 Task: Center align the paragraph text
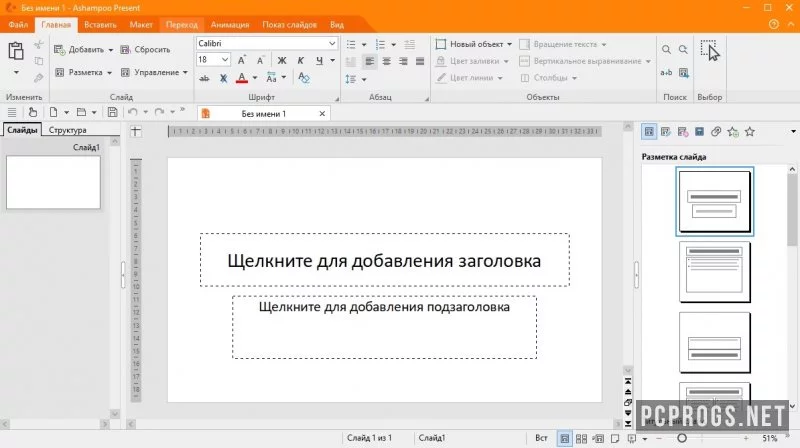tap(386, 61)
